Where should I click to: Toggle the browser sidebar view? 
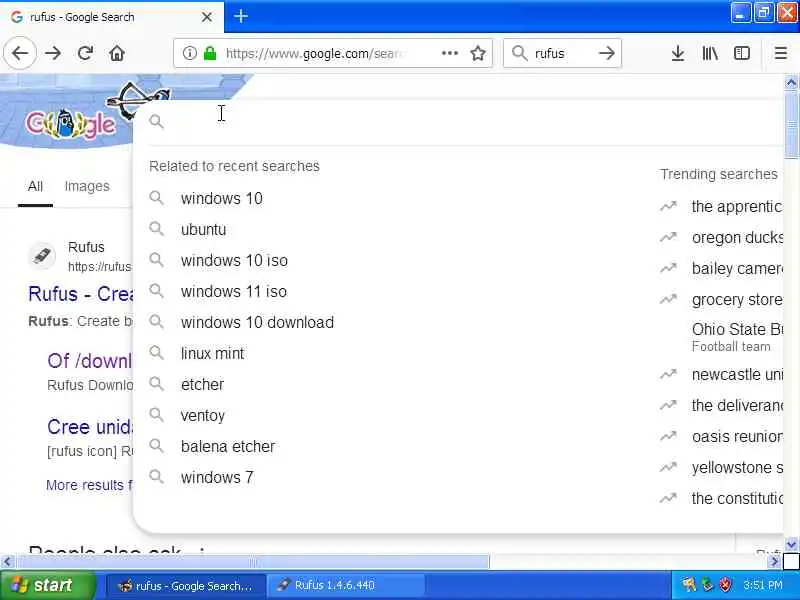(742, 53)
